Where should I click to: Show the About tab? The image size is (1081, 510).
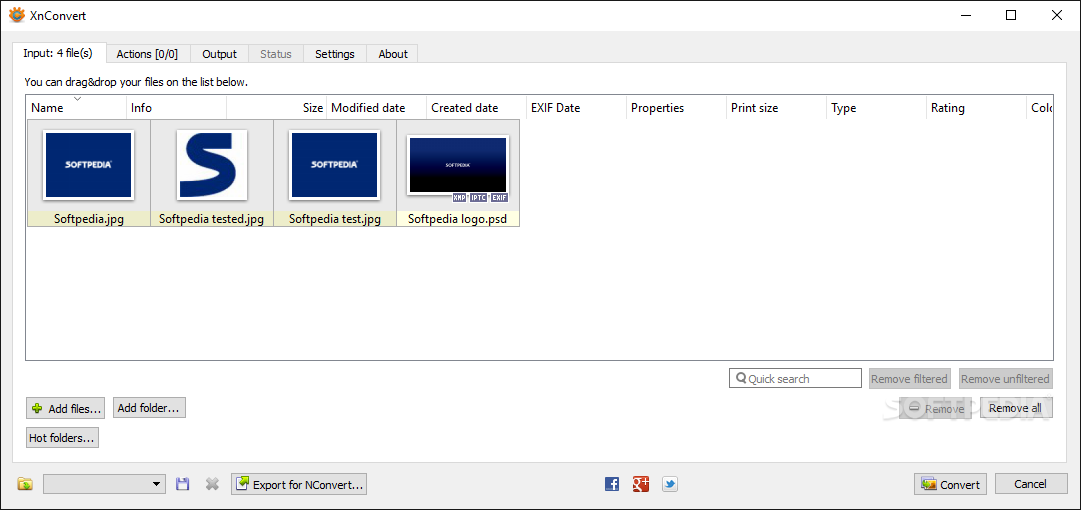393,54
